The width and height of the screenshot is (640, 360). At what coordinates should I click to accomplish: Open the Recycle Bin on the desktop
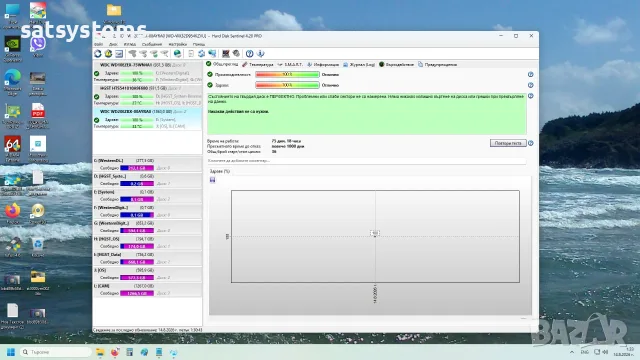tap(38, 247)
